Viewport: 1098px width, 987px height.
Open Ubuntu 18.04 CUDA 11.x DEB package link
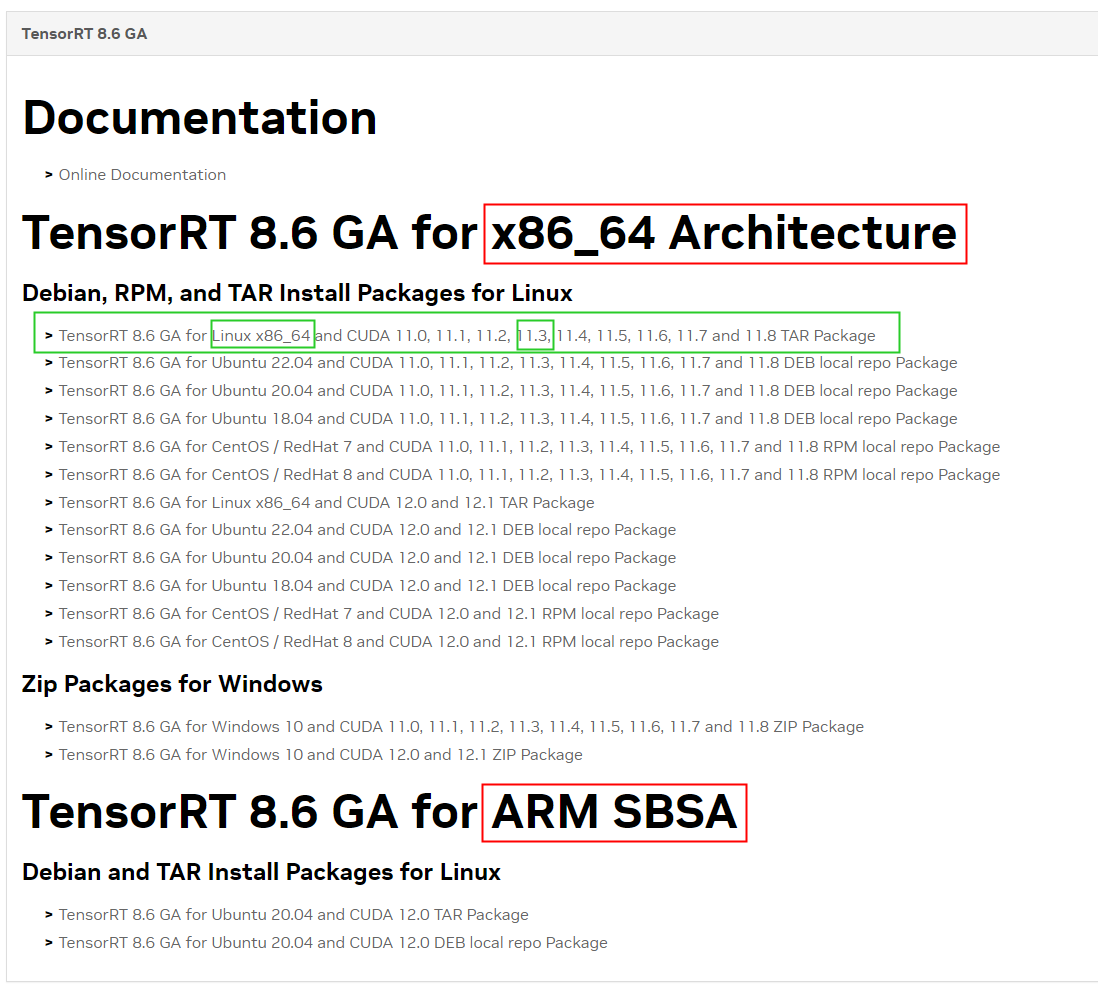[508, 419]
